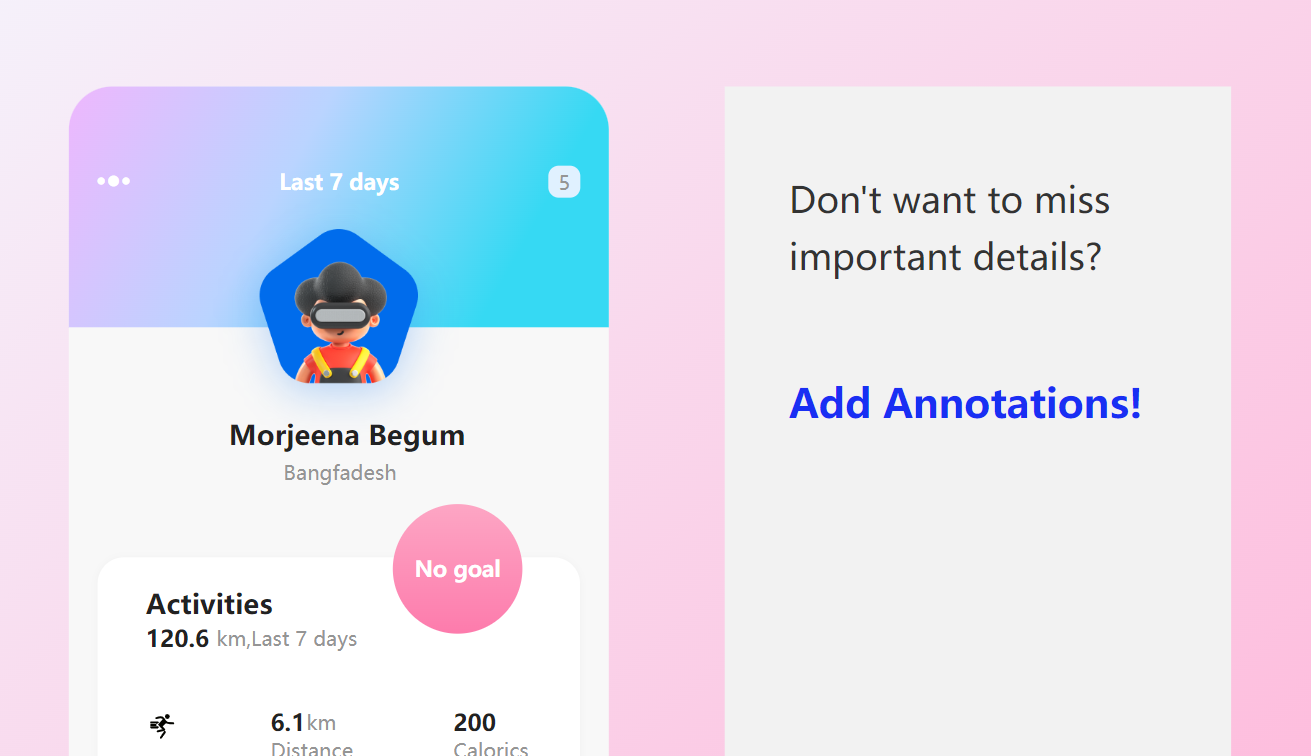Click the VR avatar profile picture
This screenshot has height=756, width=1311.
click(339, 322)
